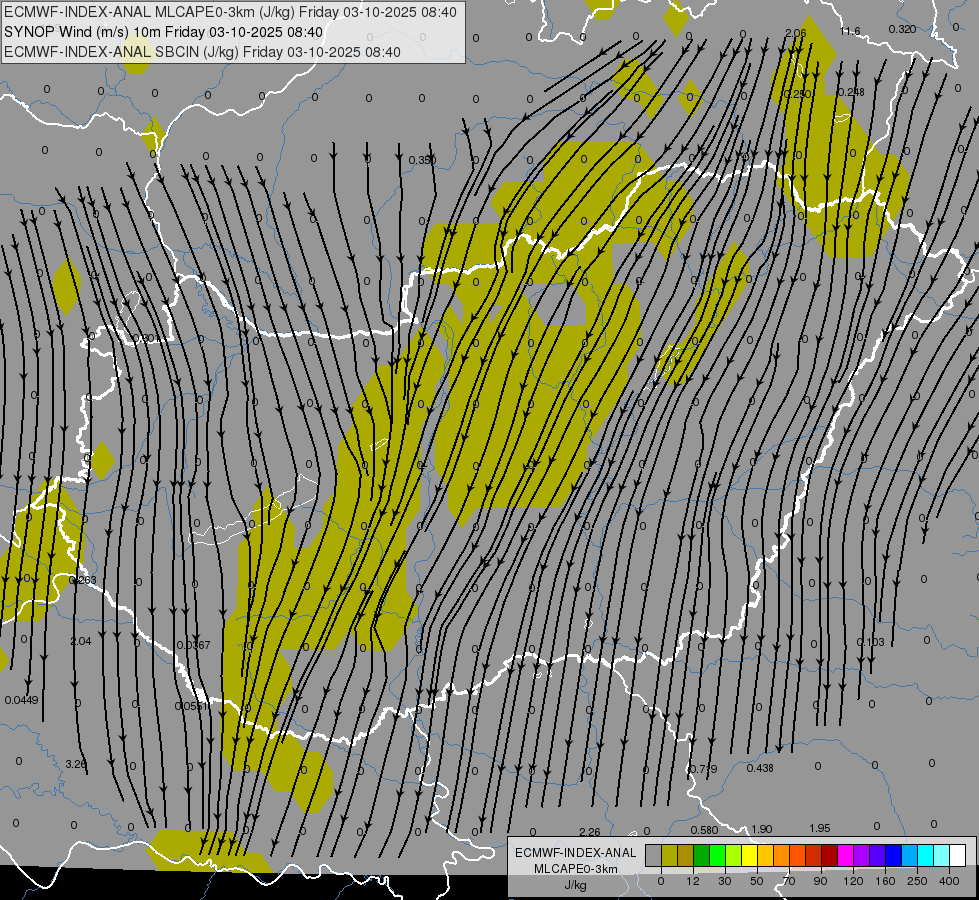Click the J/kg unit label in the legend
Image resolution: width=979 pixels, height=900 pixels.
(575, 885)
